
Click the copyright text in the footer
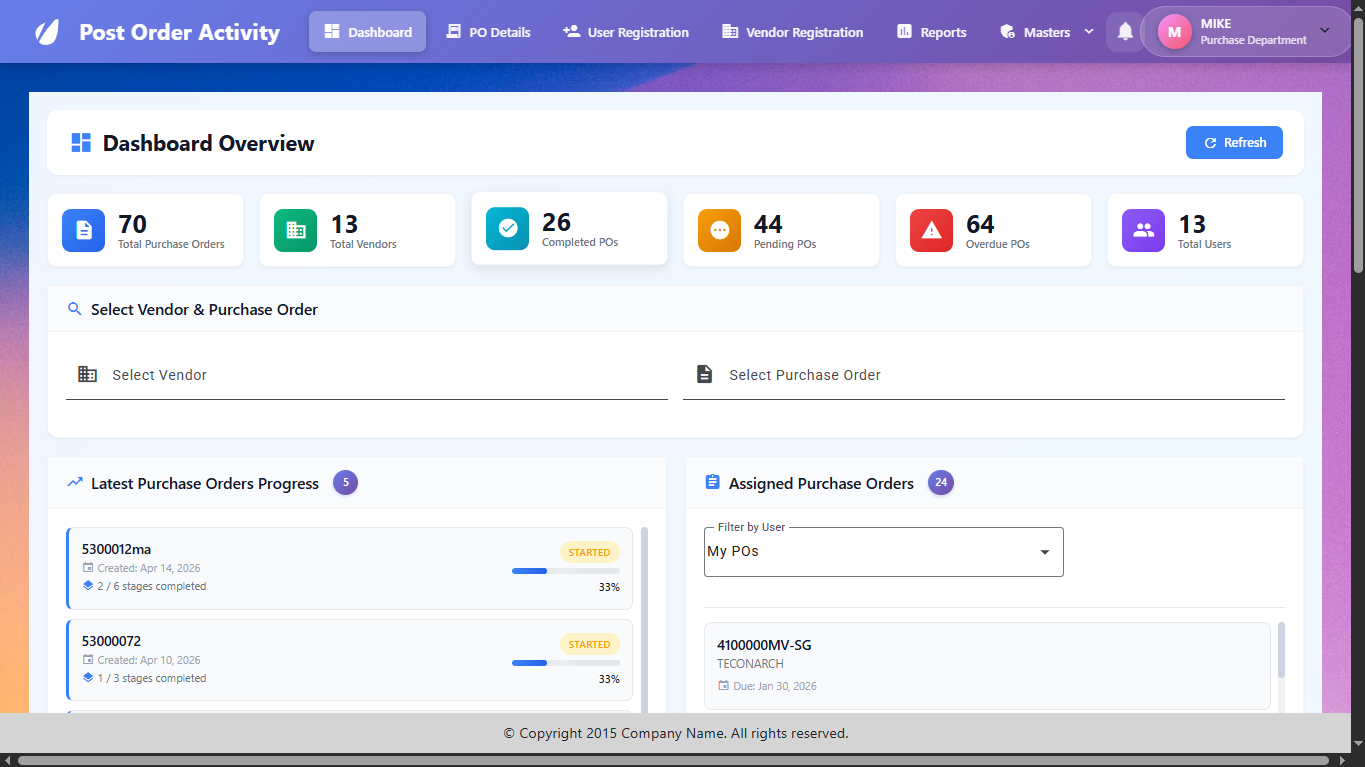[x=676, y=733]
